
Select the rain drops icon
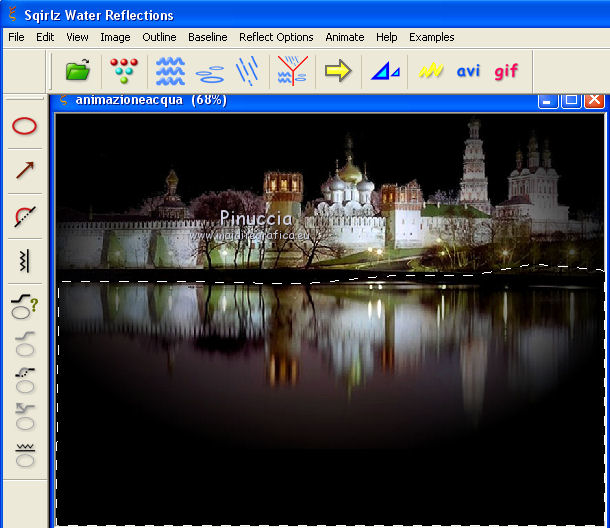click(x=247, y=71)
